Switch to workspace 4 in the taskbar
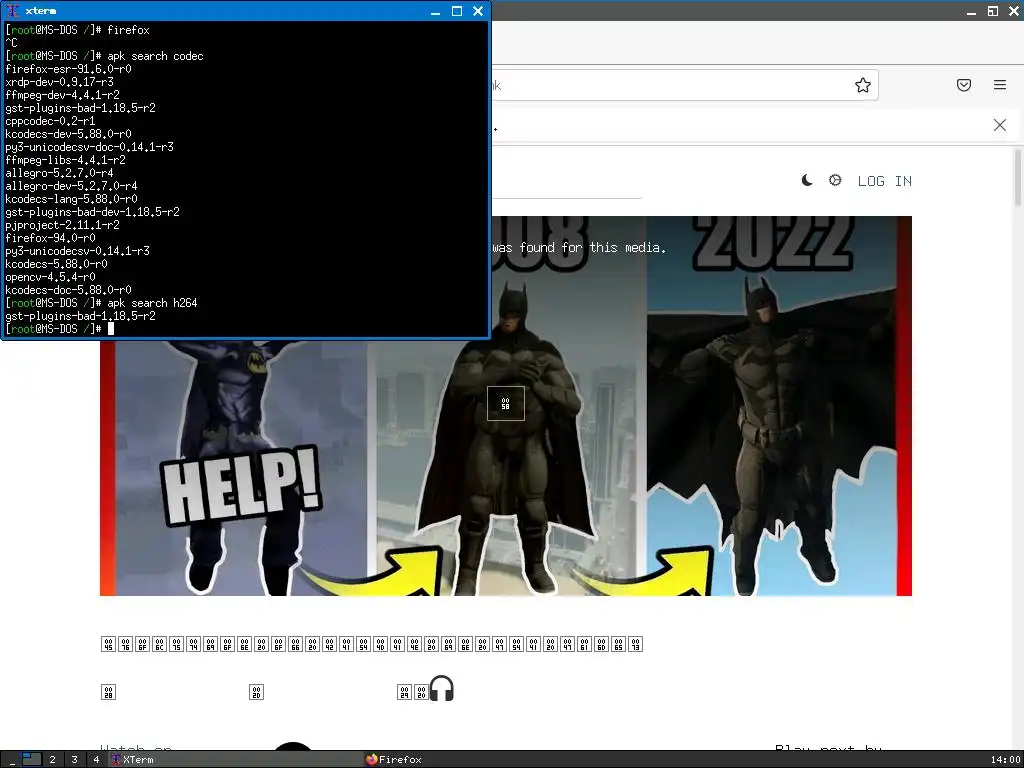1024x768 pixels. pyautogui.click(x=96, y=760)
